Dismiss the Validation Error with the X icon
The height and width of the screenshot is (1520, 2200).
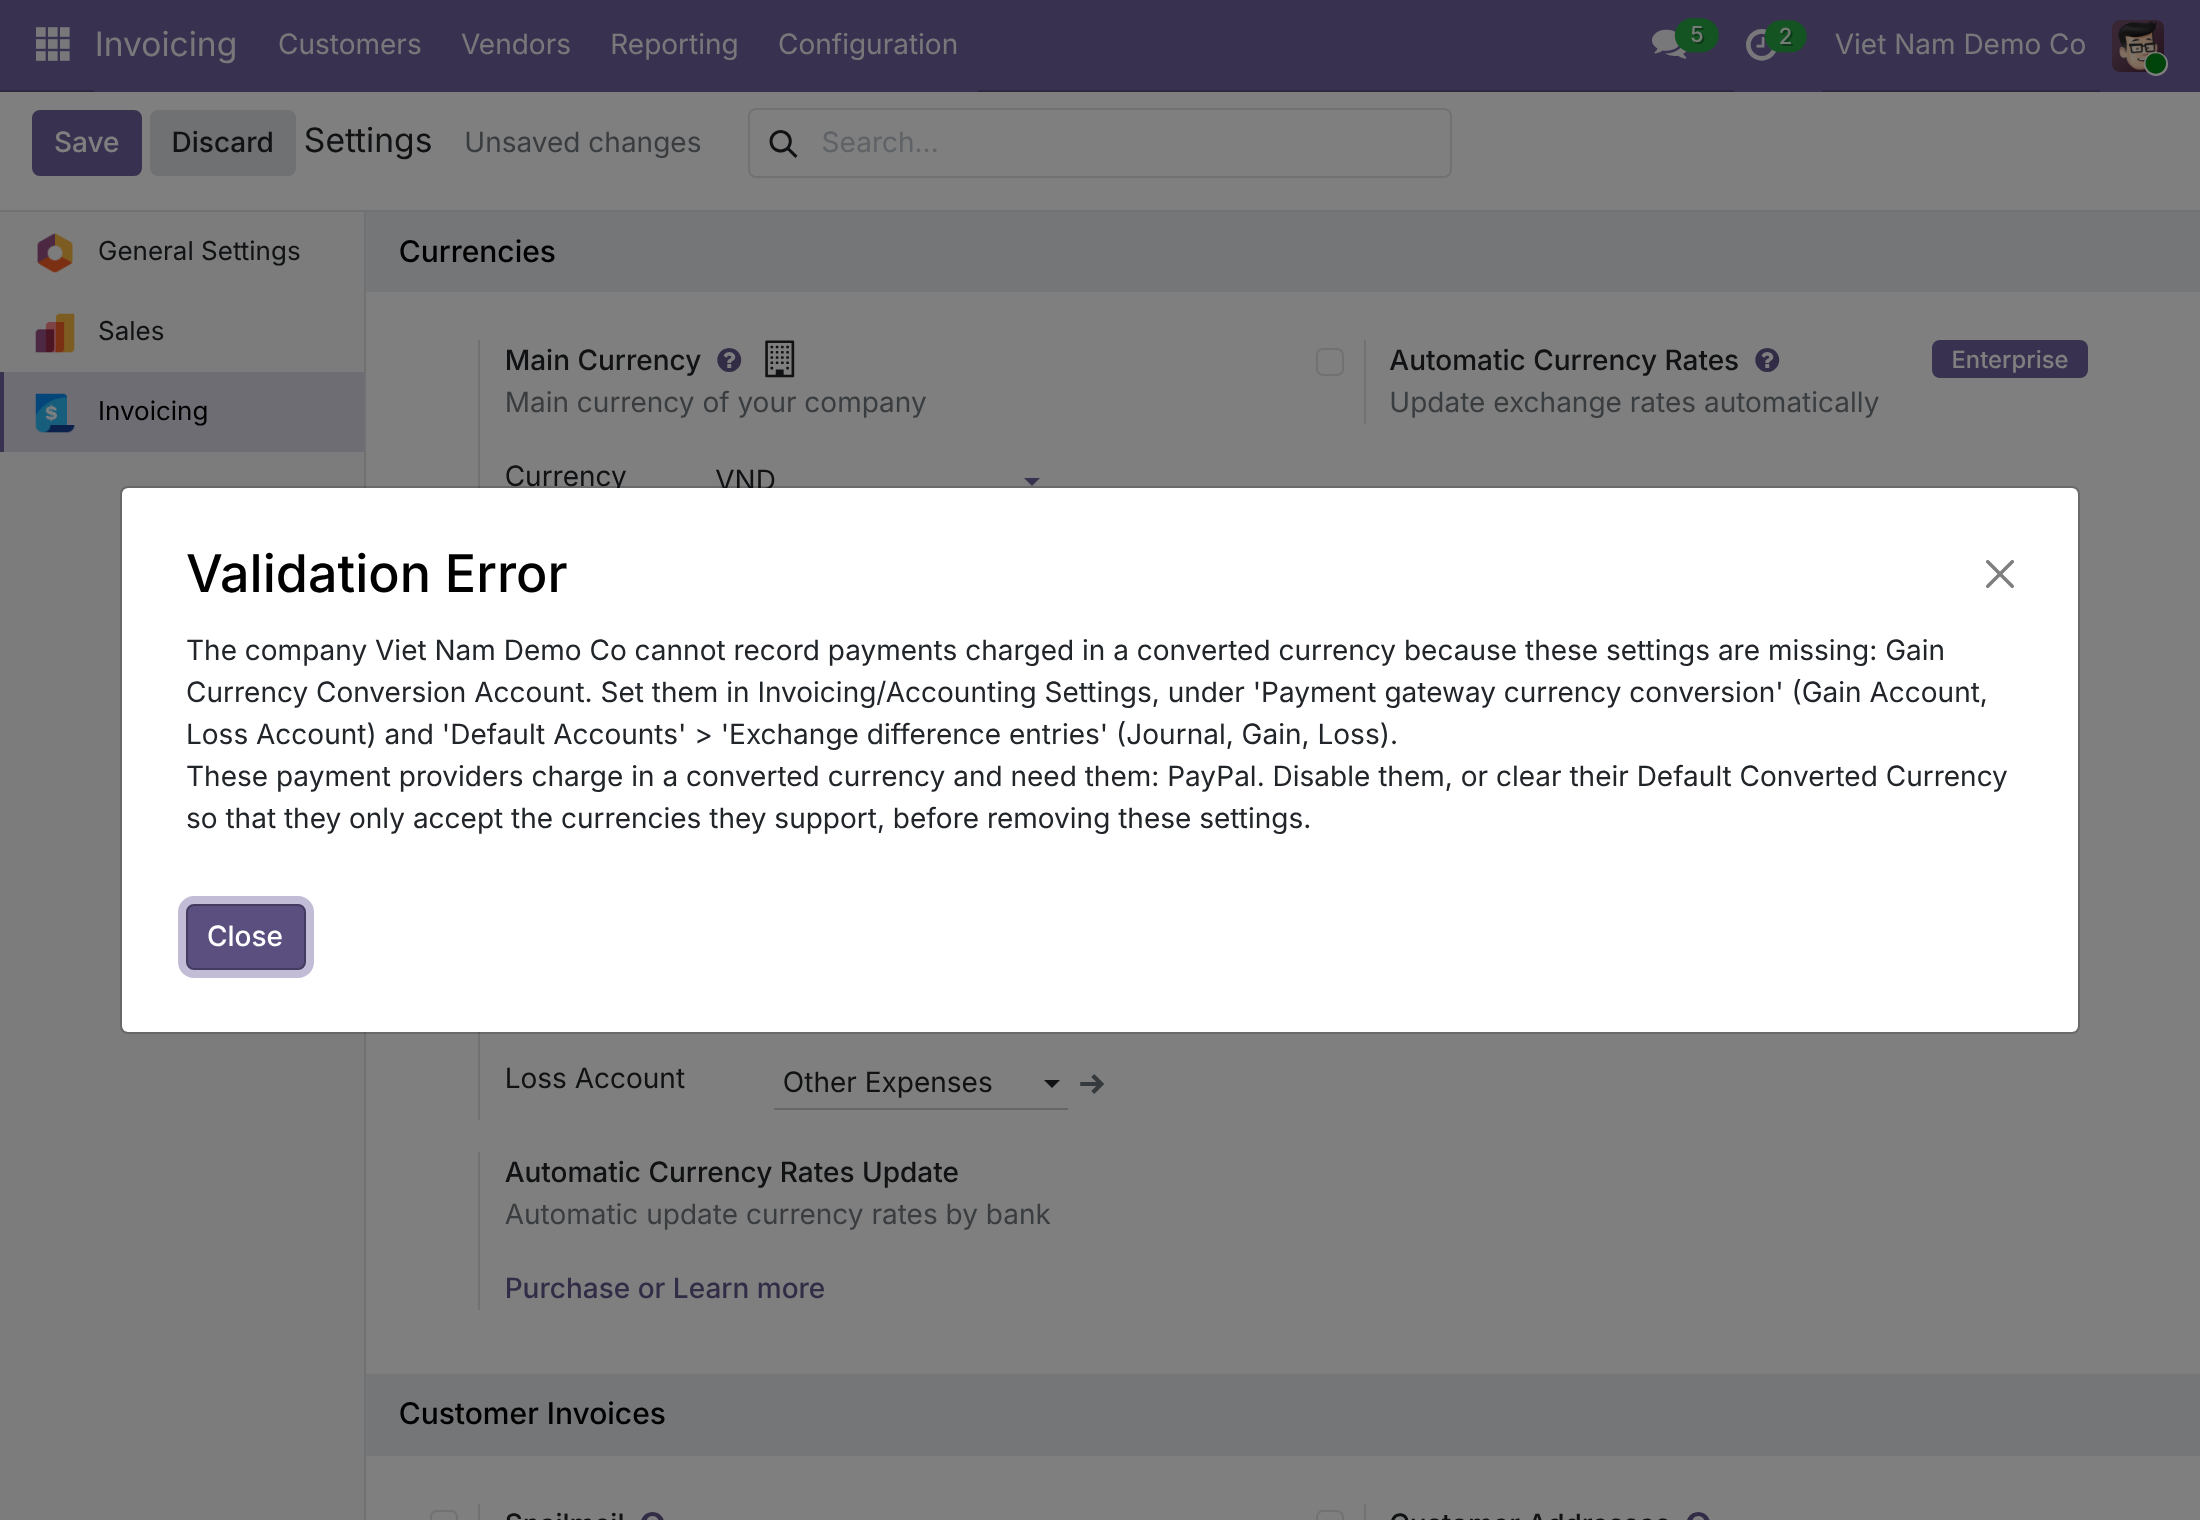(x=2000, y=574)
